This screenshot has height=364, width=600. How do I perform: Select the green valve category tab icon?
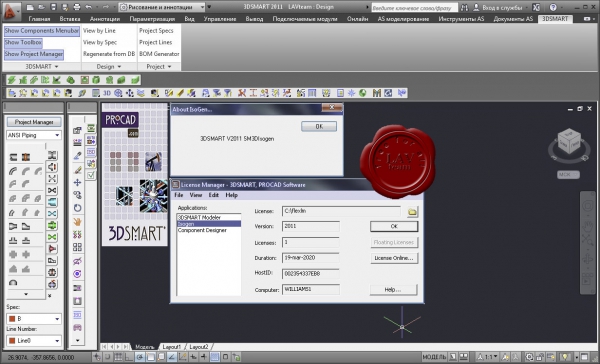(x=52, y=237)
